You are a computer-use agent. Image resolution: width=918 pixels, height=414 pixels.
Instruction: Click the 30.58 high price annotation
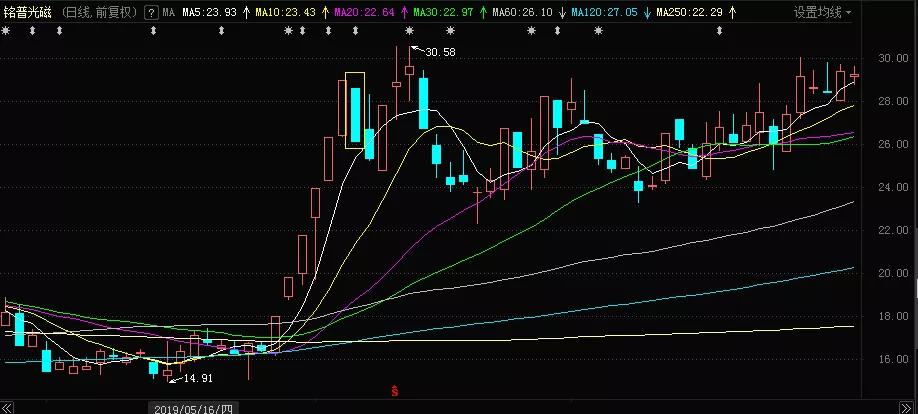click(x=440, y=51)
